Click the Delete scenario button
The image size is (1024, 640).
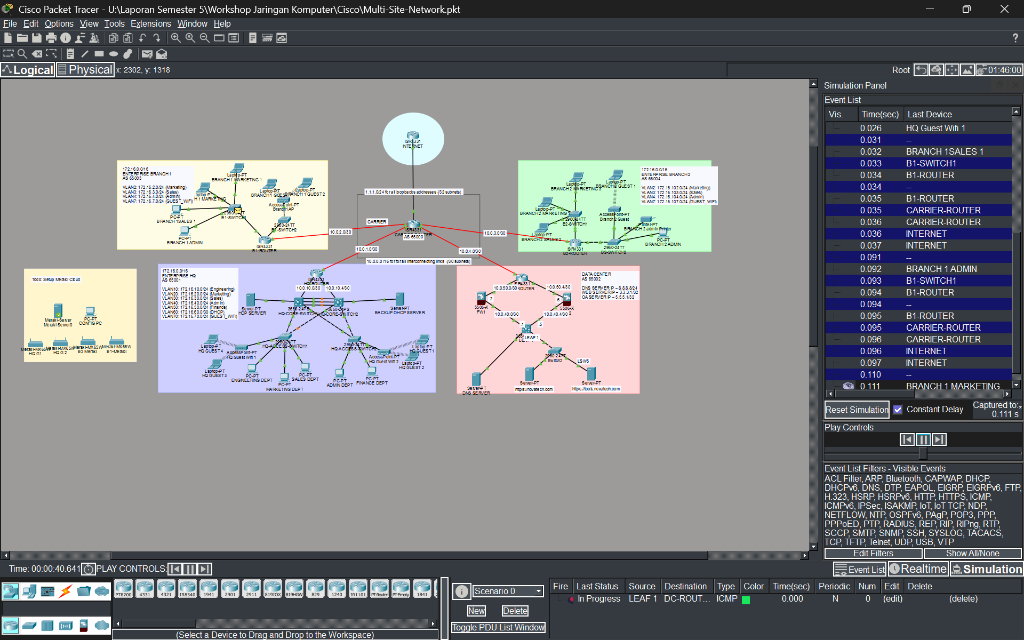tap(515, 611)
